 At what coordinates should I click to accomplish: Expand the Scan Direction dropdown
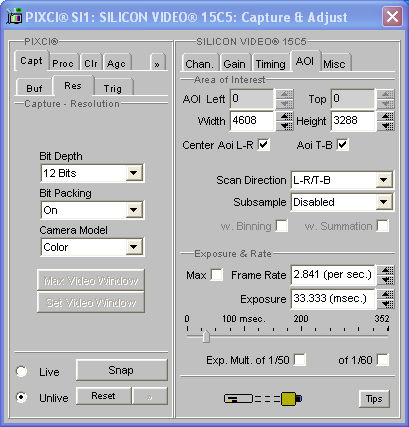point(384,180)
